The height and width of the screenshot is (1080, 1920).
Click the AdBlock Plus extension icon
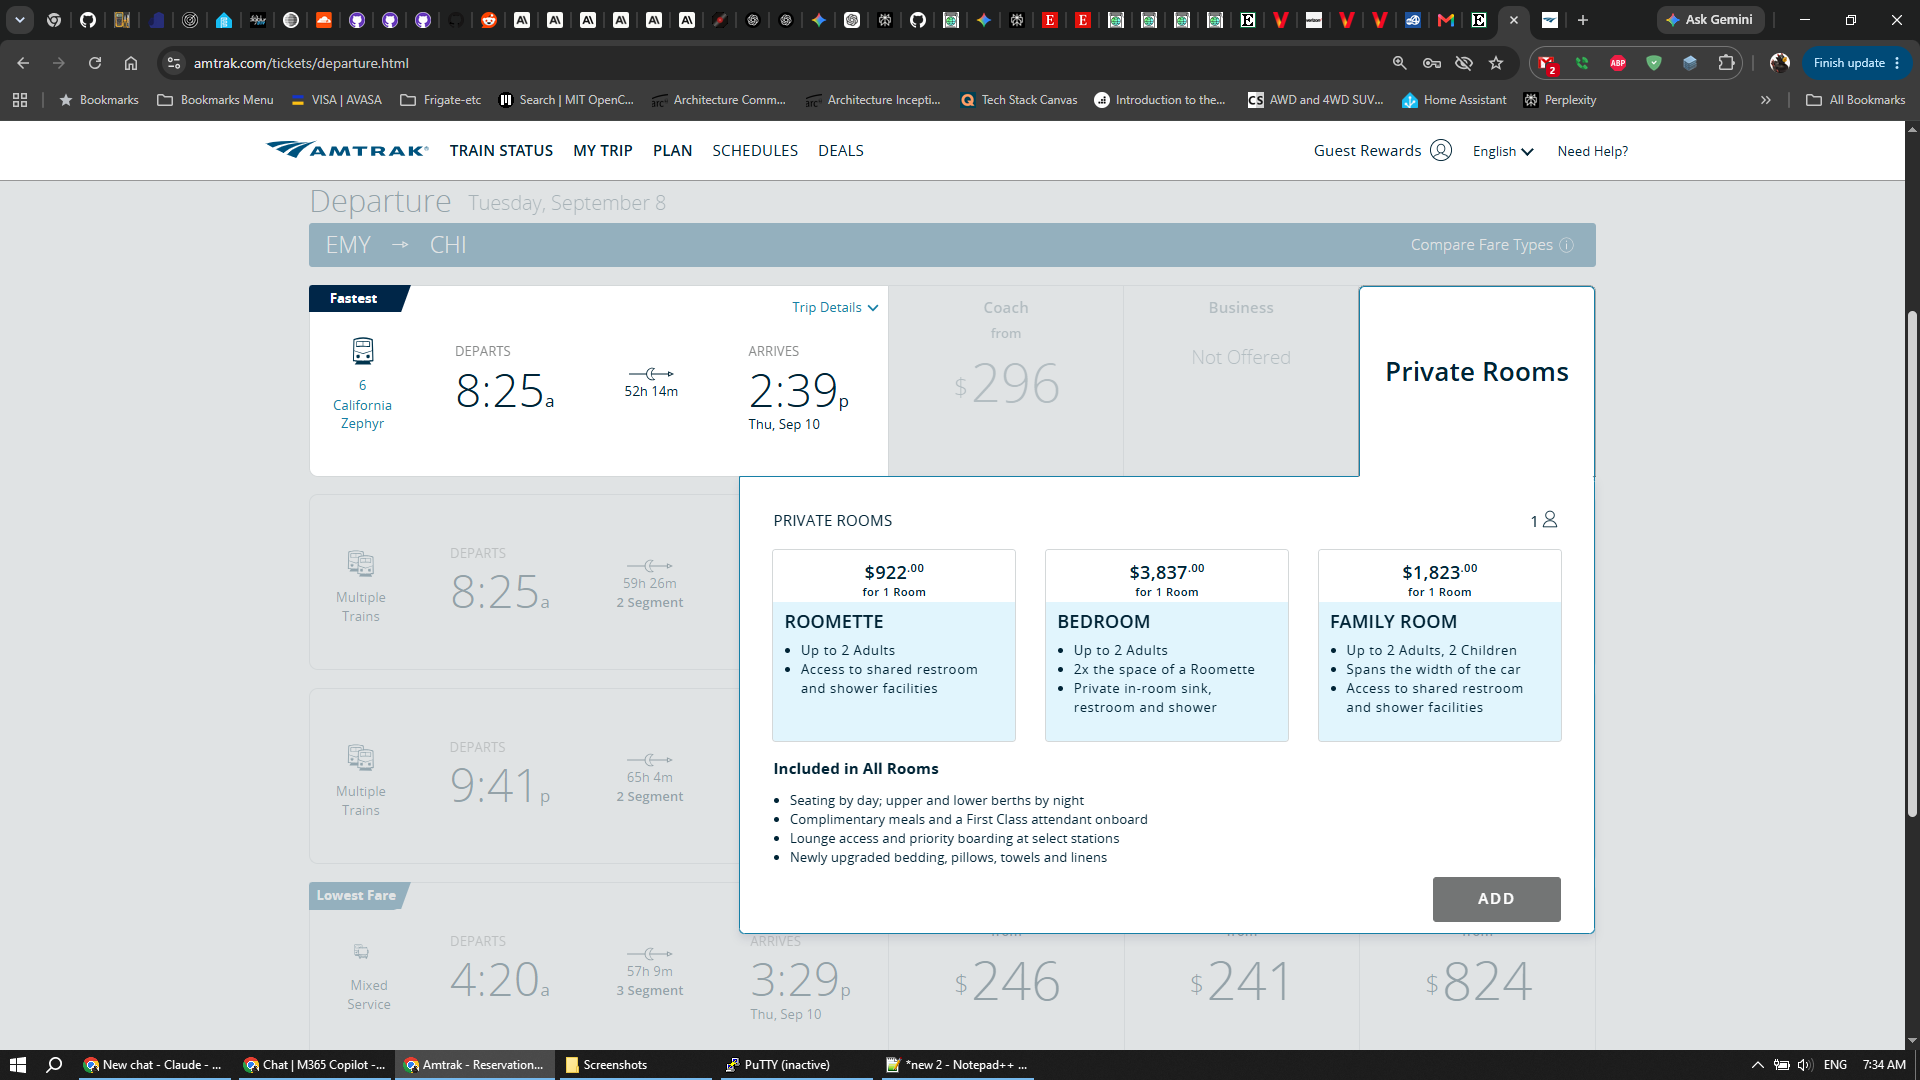pos(1618,63)
